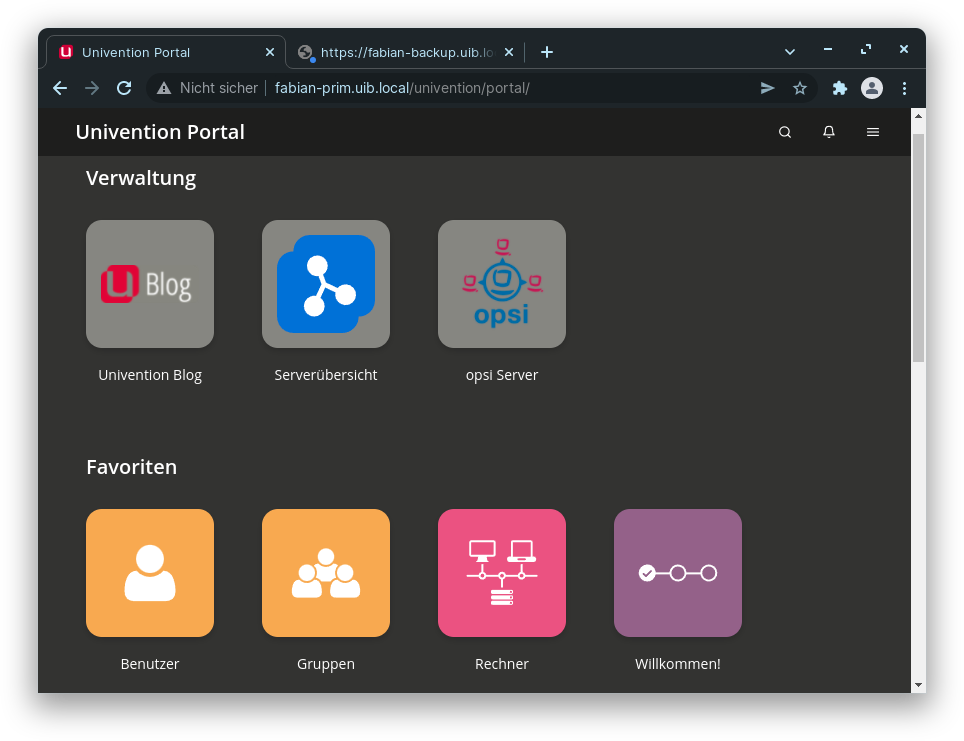The height and width of the screenshot is (741, 964).
Task: Select the Univention Portal browser tab
Action: (150, 52)
